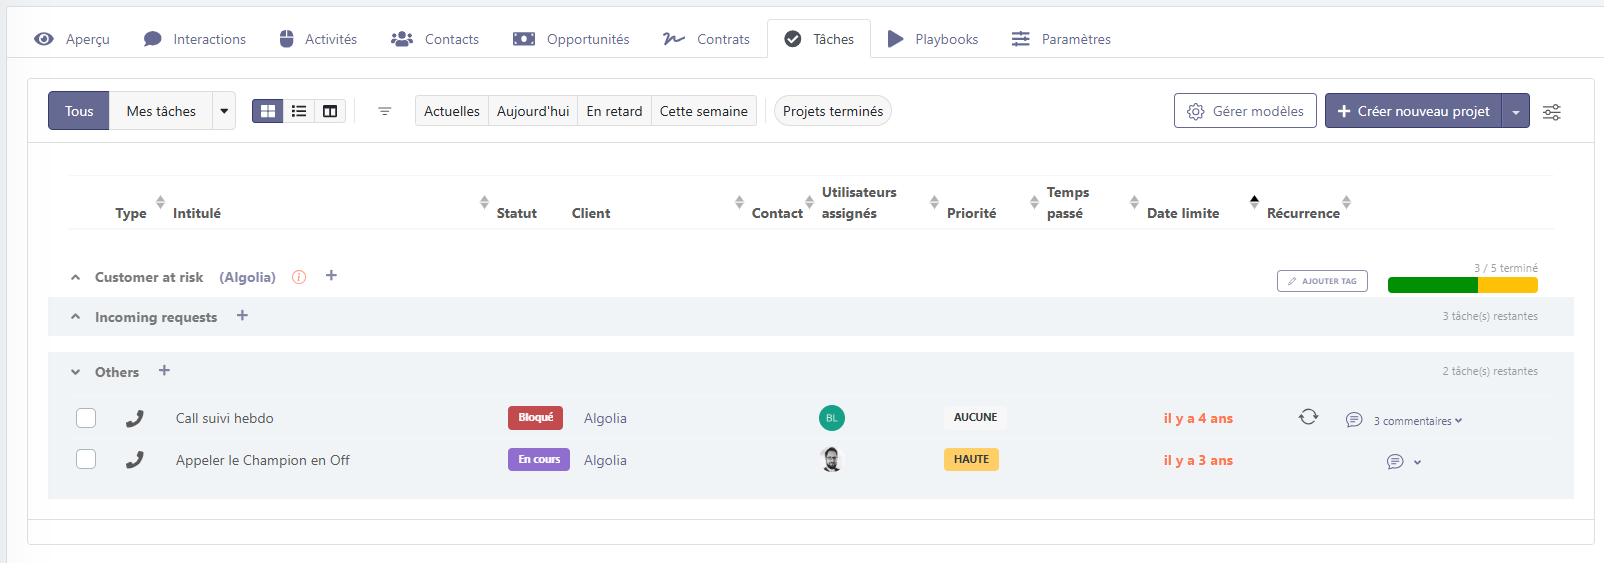Screen dimensions: 1604x563
Task: Select the column board view icon
Action: pyautogui.click(x=330, y=111)
